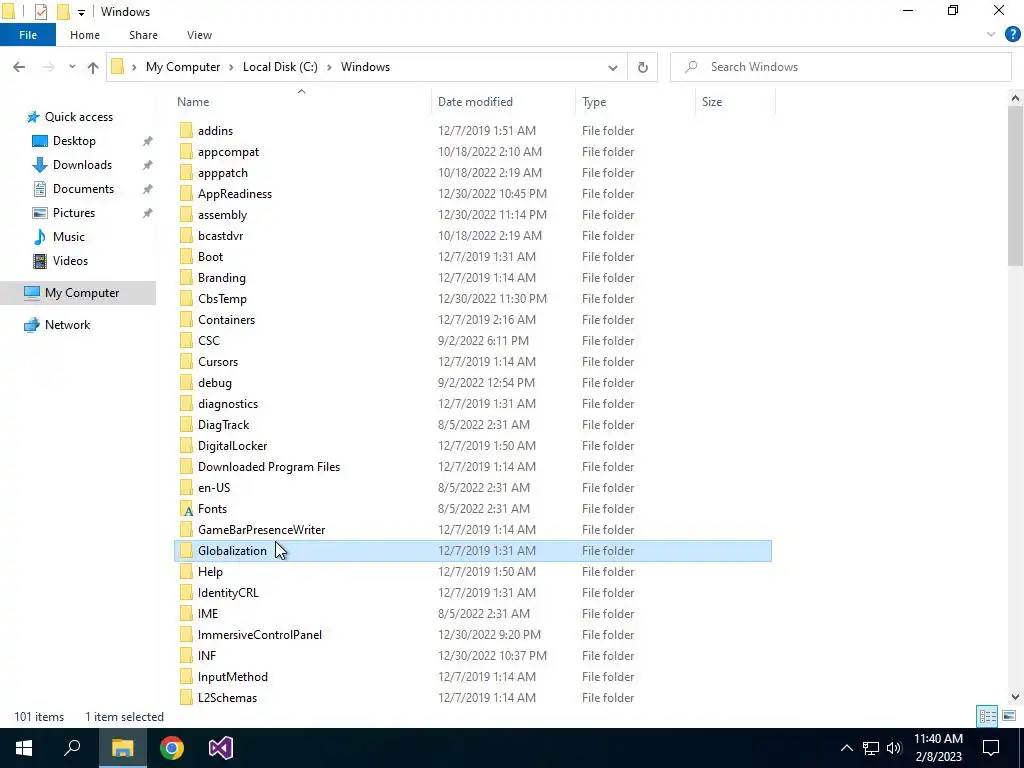This screenshot has height=768, width=1024.
Task: Click My Computer in the address bar
Action: point(183,67)
